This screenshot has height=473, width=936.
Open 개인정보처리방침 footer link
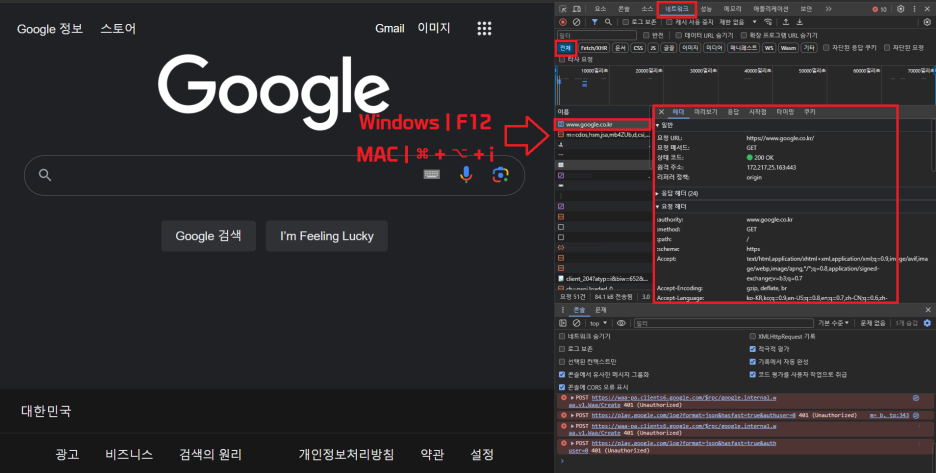pyautogui.click(x=346, y=454)
